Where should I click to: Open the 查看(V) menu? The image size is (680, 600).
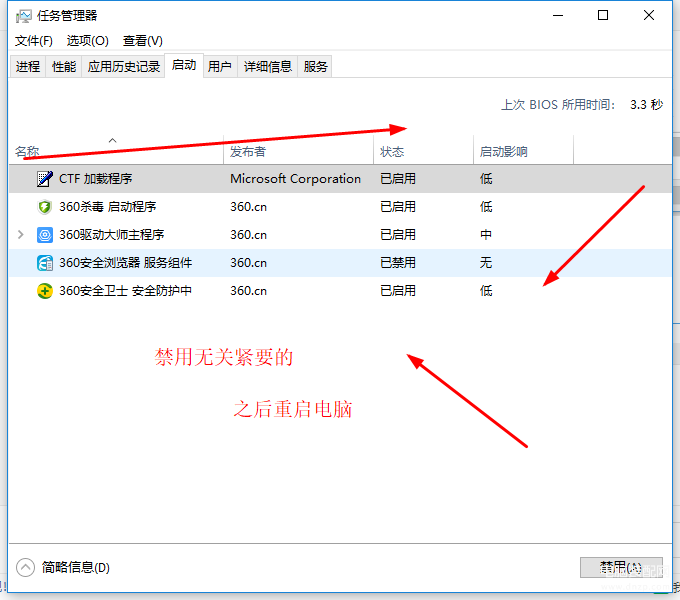[143, 41]
